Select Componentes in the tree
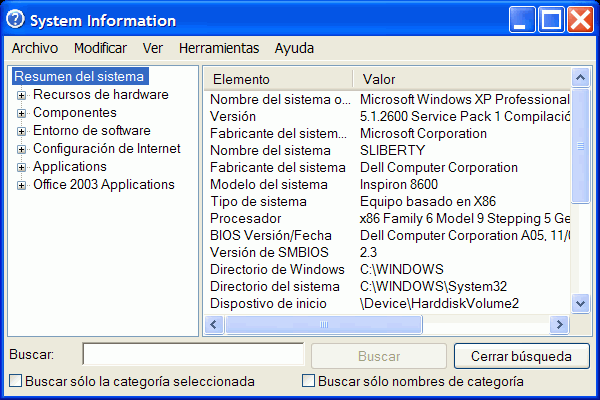The width and height of the screenshot is (600, 400). pos(75,112)
